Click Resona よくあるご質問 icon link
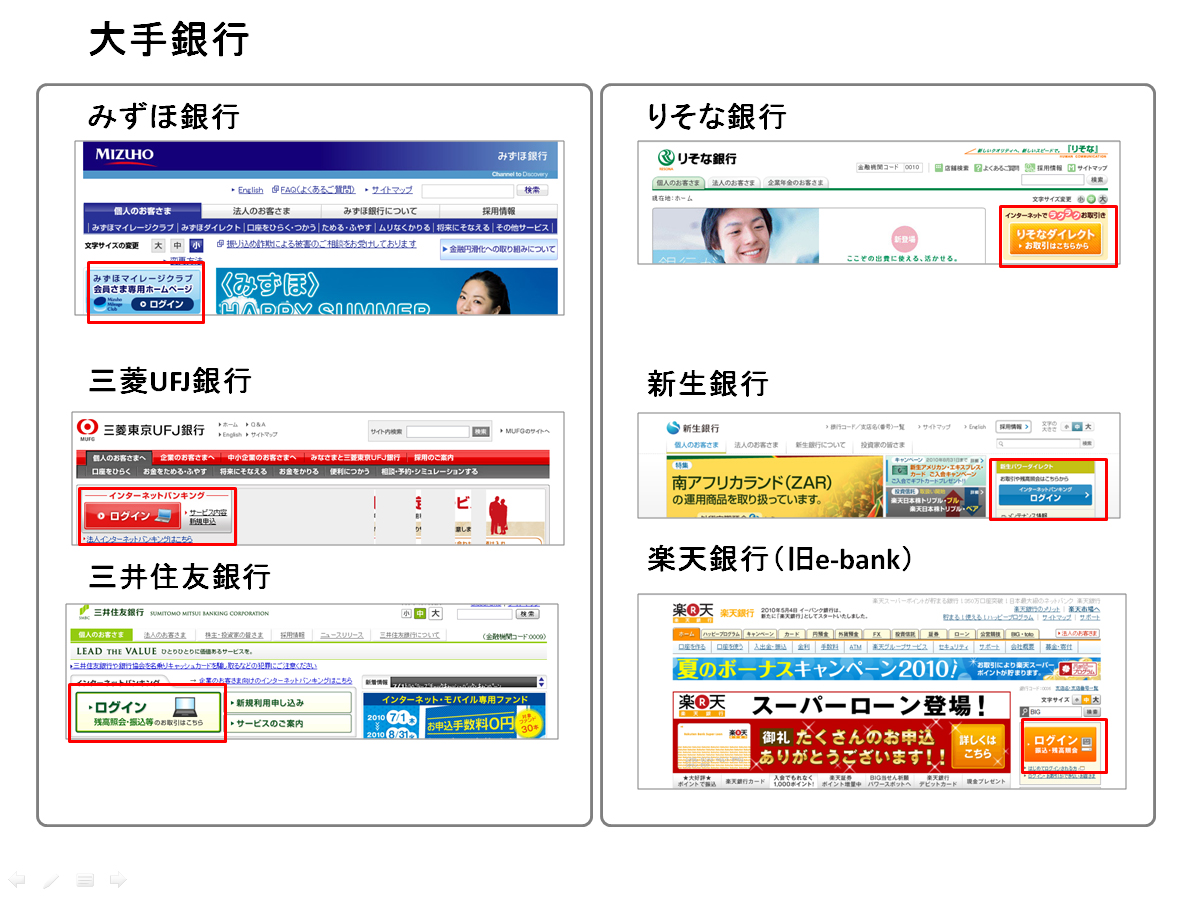This screenshot has width=1200, height=900. pyautogui.click(x=996, y=168)
